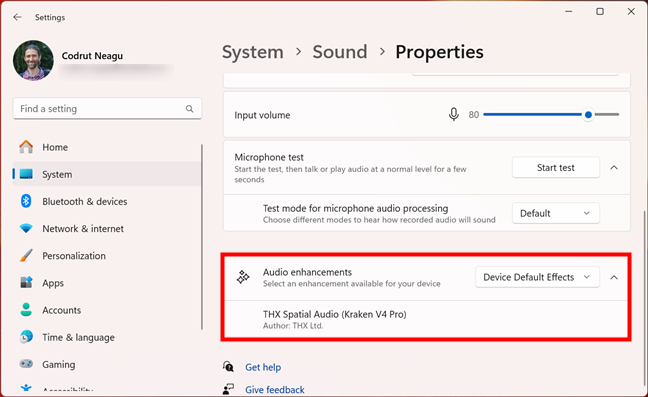
Task: Mute the microphone via input volume icon
Action: [x=454, y=114]
